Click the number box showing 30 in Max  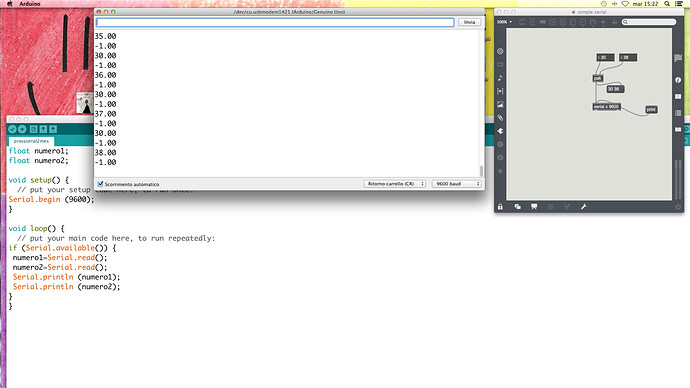pos(605,58)
